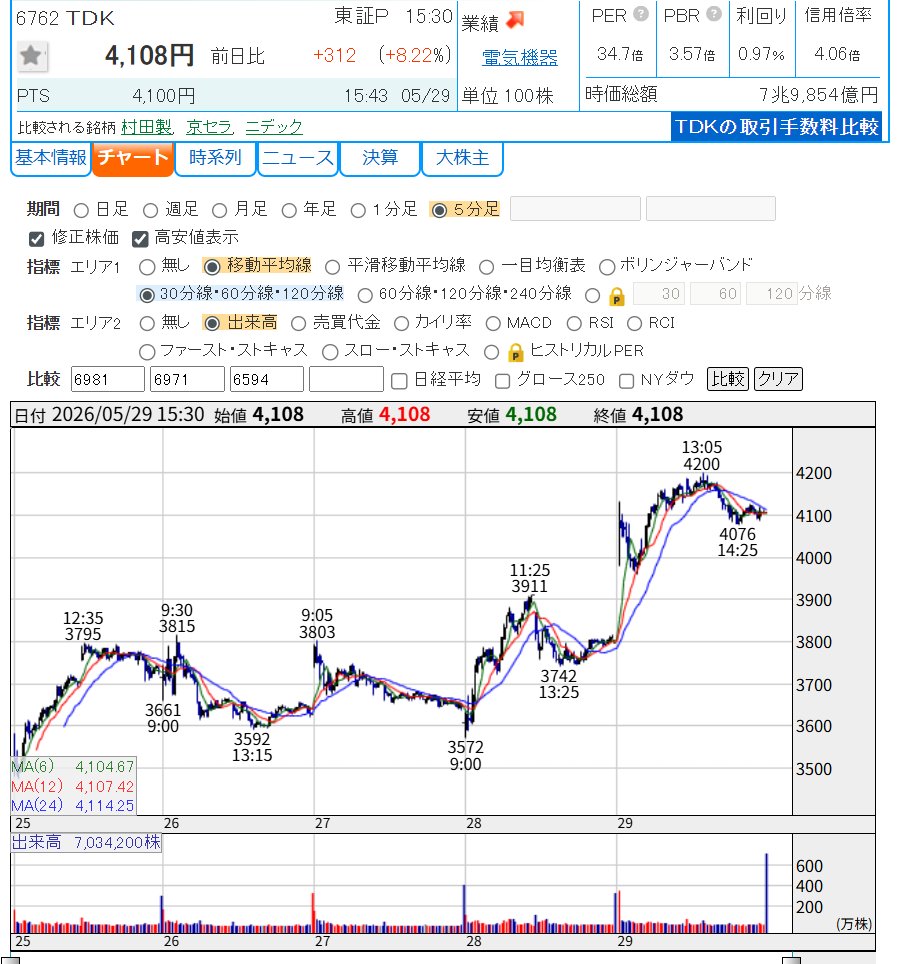Open the 村田製 comparison link
The image size is (897, 964).
pos(147,127)
